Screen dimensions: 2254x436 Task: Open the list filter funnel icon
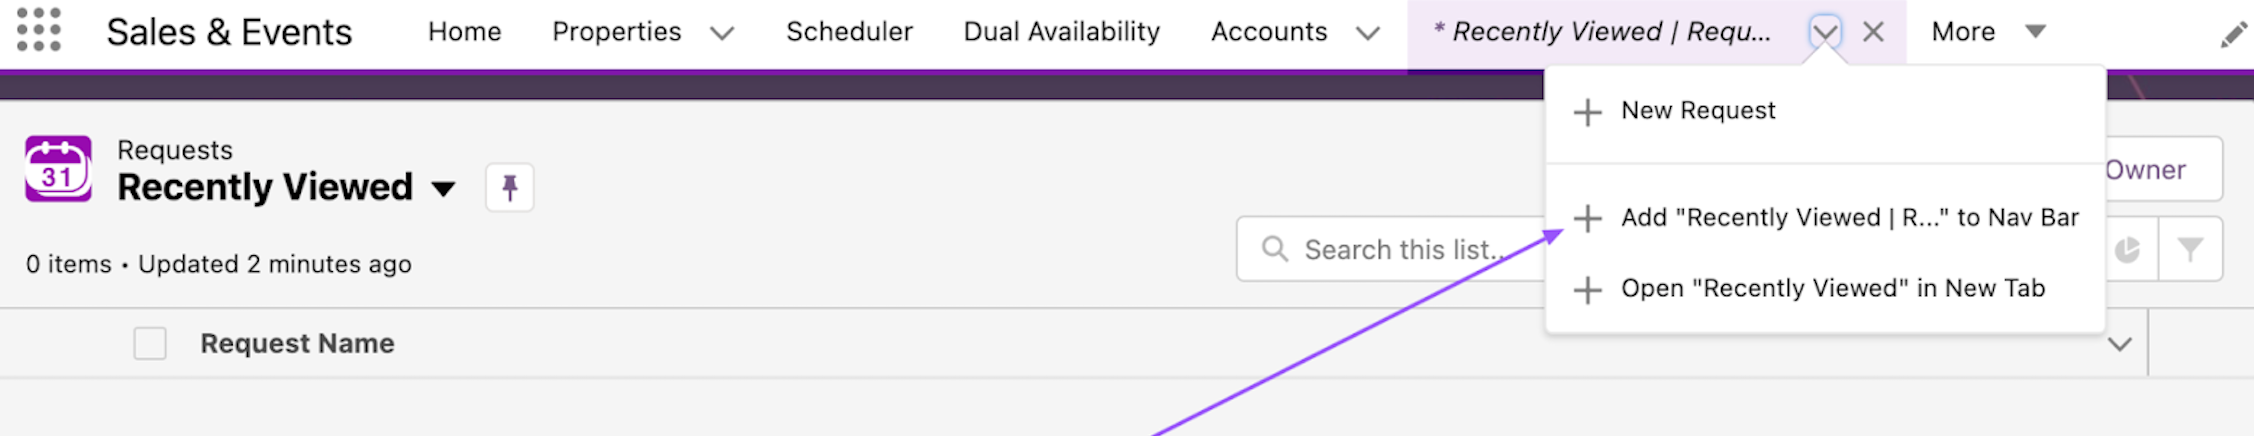point(2190,249)
